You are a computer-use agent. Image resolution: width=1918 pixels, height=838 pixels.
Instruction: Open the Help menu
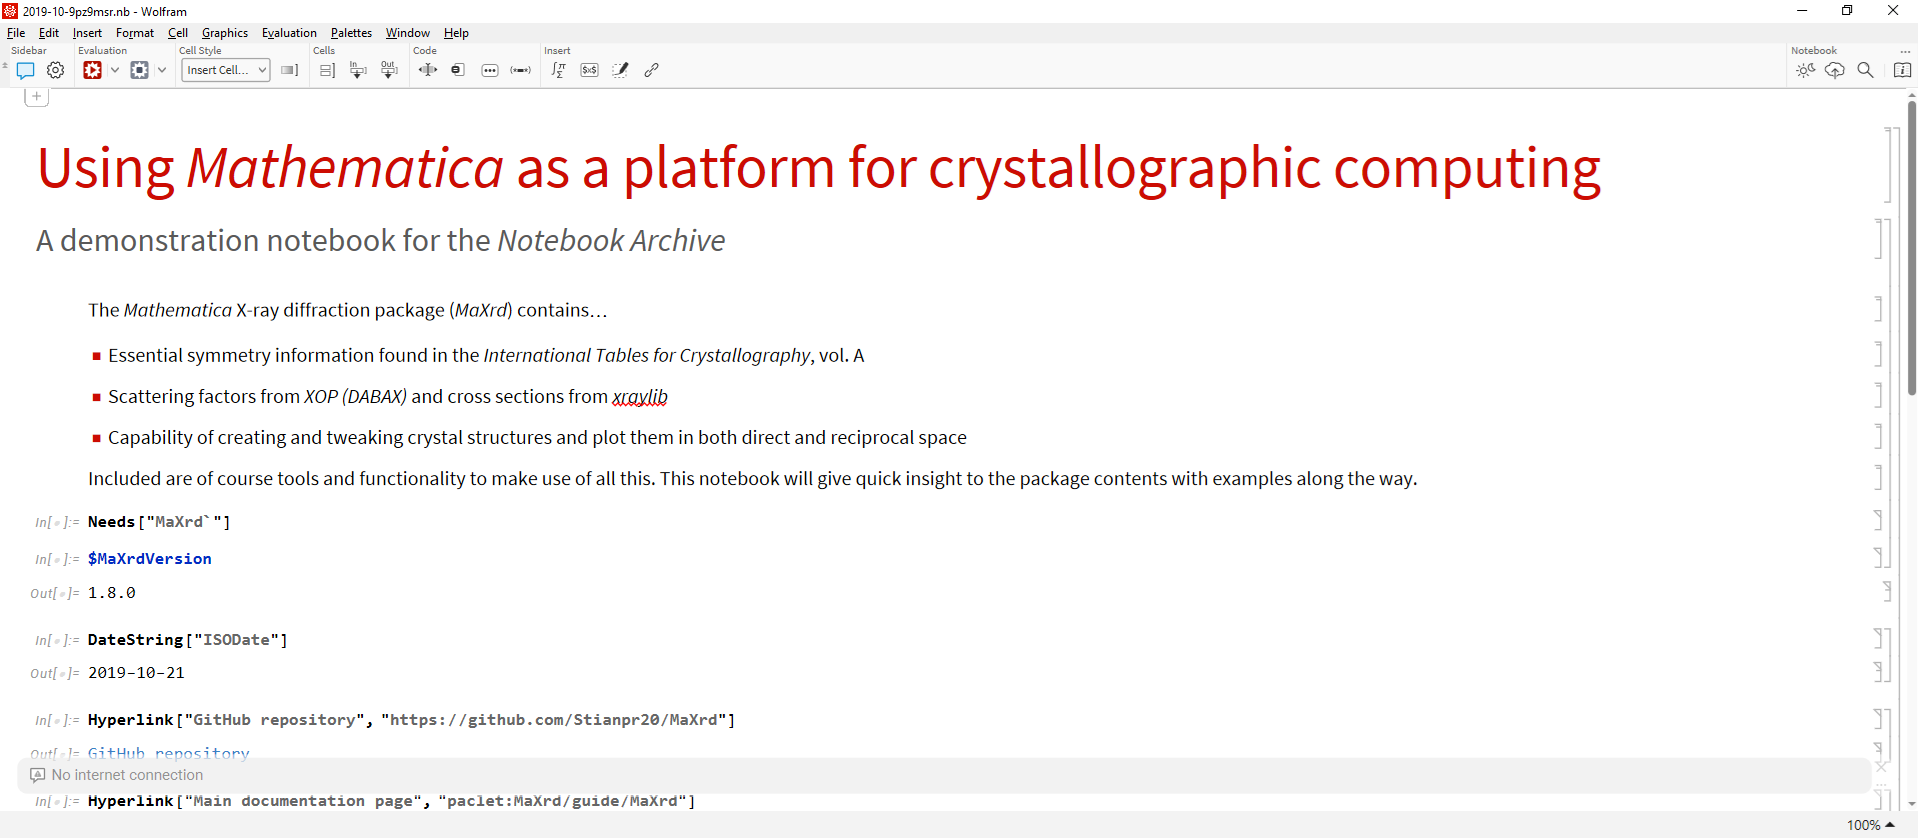click(456, 33)
